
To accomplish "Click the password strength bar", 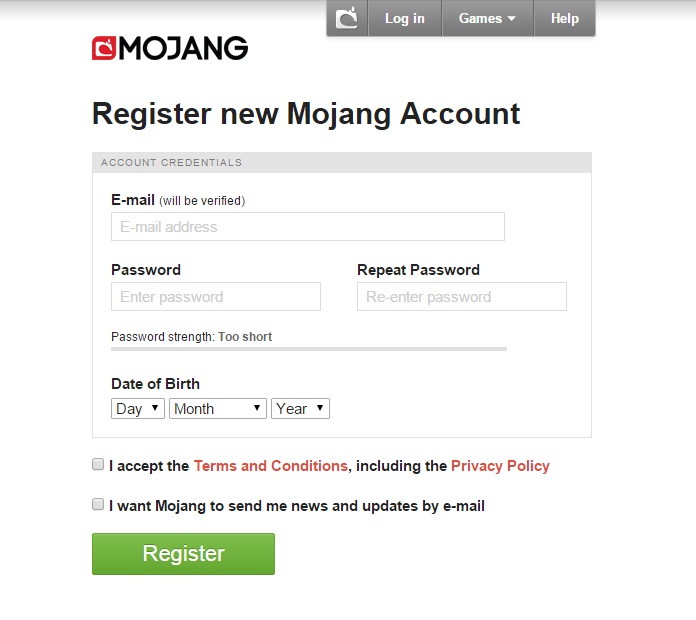I will click(308, 349).
